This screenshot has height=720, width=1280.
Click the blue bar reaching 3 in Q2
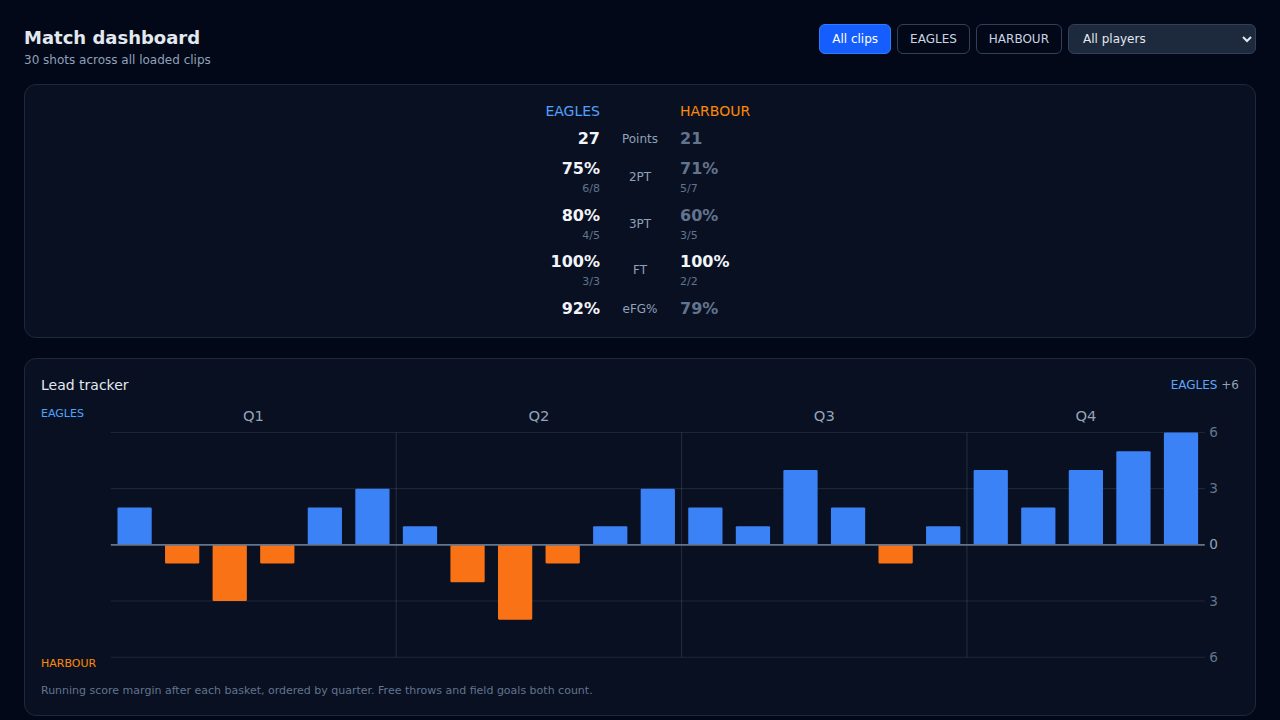(x=658, y=517)
